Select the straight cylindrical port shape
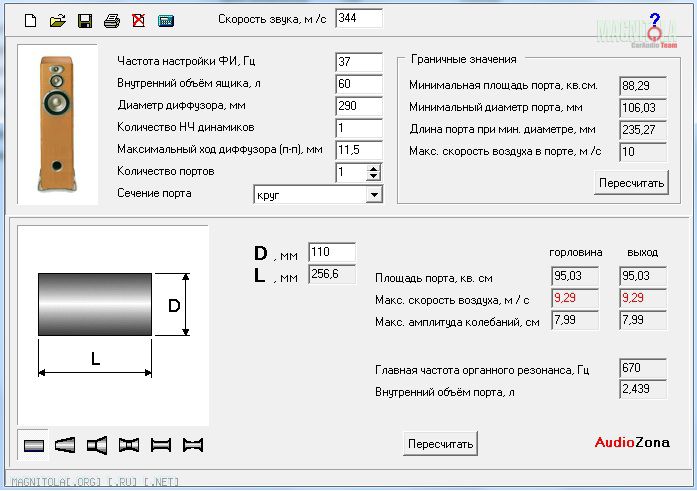 33,445
